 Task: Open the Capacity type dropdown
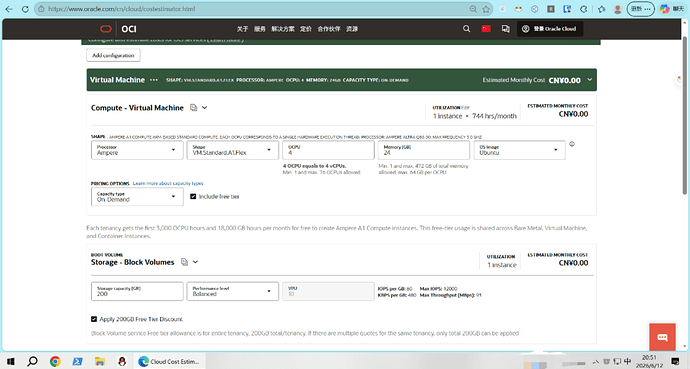tap(137, 197)
